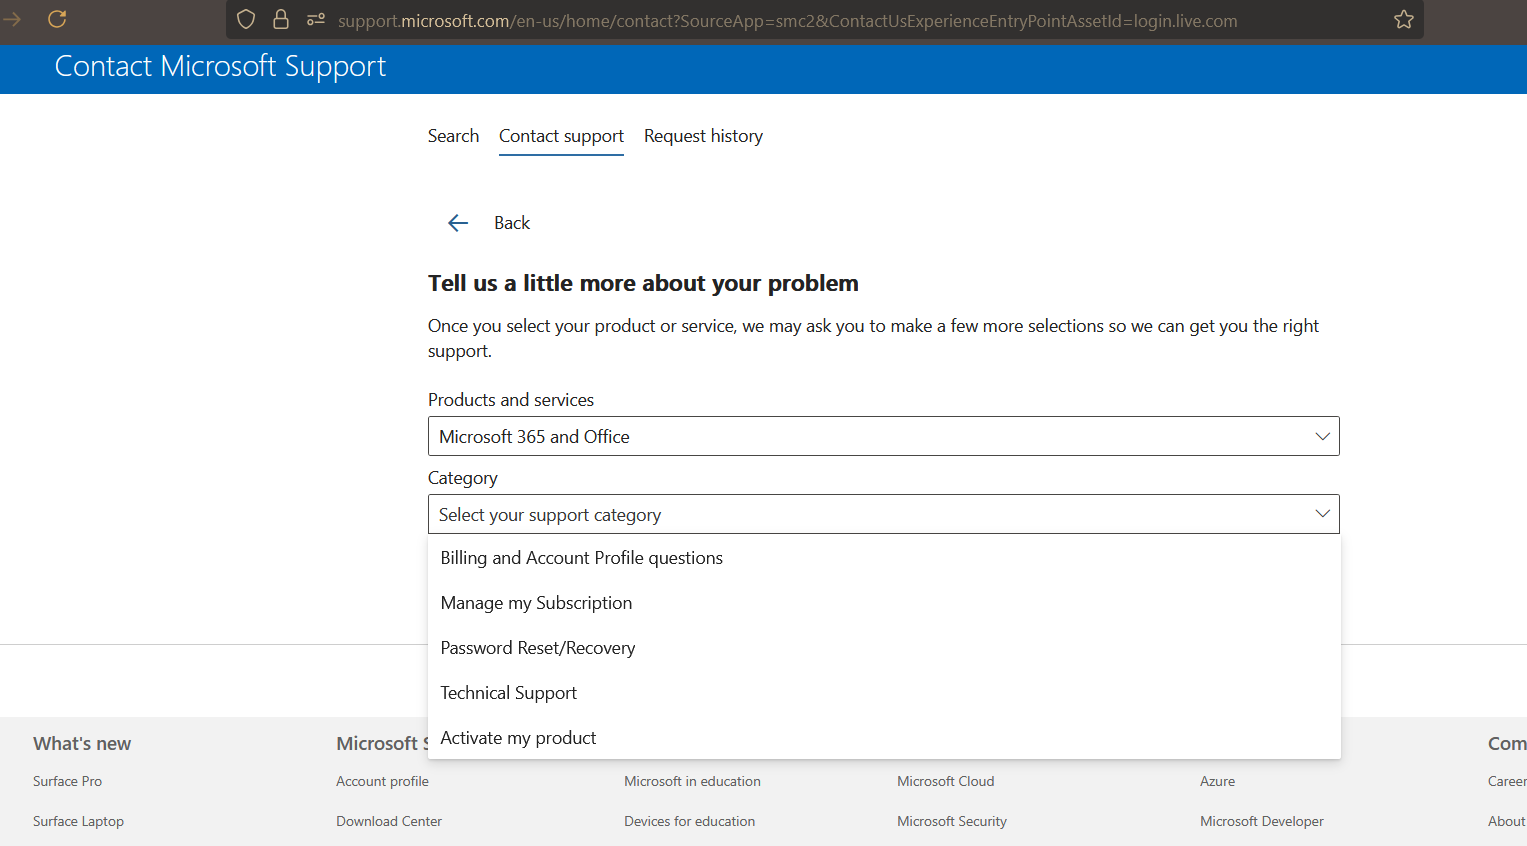Open the Products and services dropdown
This screenshot has height=846, width=1527.
[x=883, y=436]
